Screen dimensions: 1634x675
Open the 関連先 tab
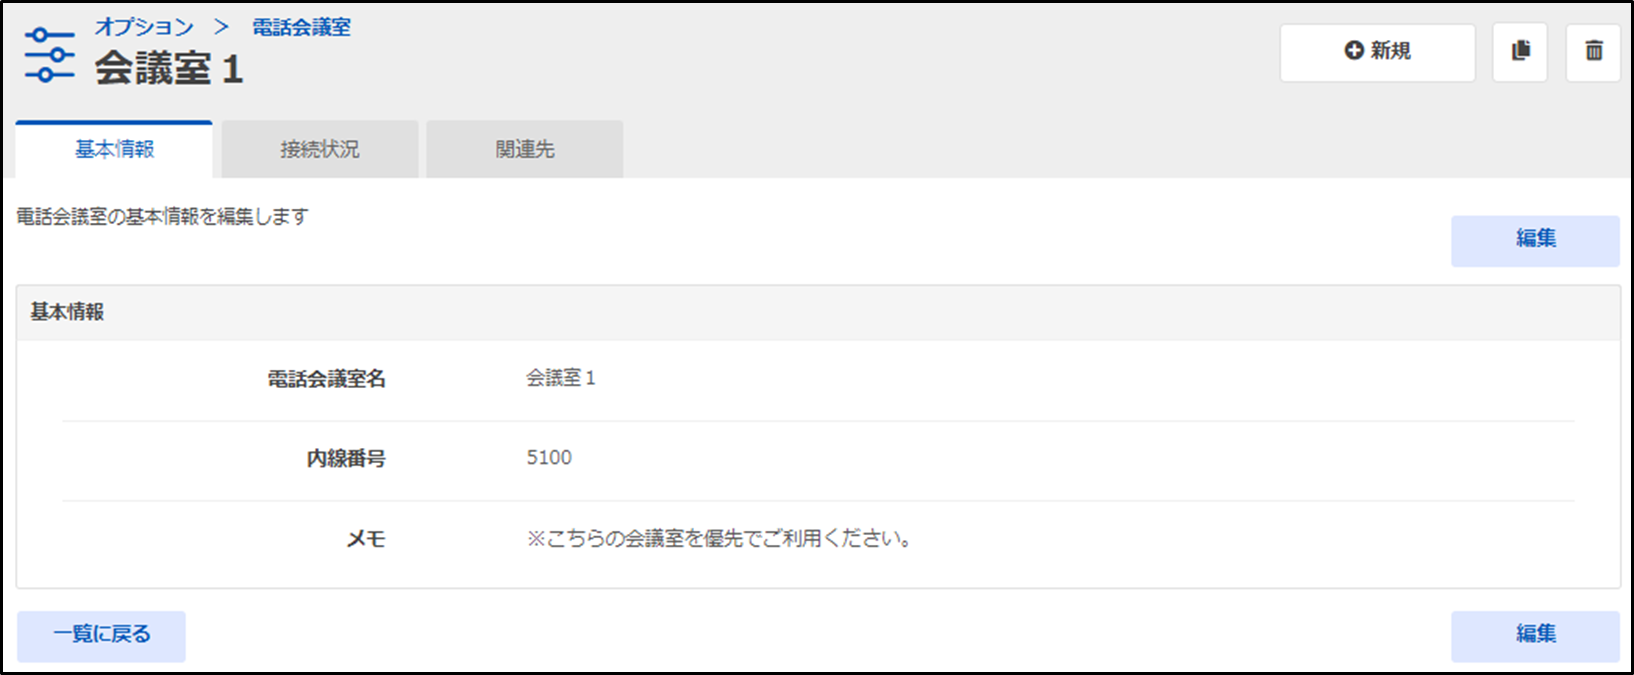524,150
